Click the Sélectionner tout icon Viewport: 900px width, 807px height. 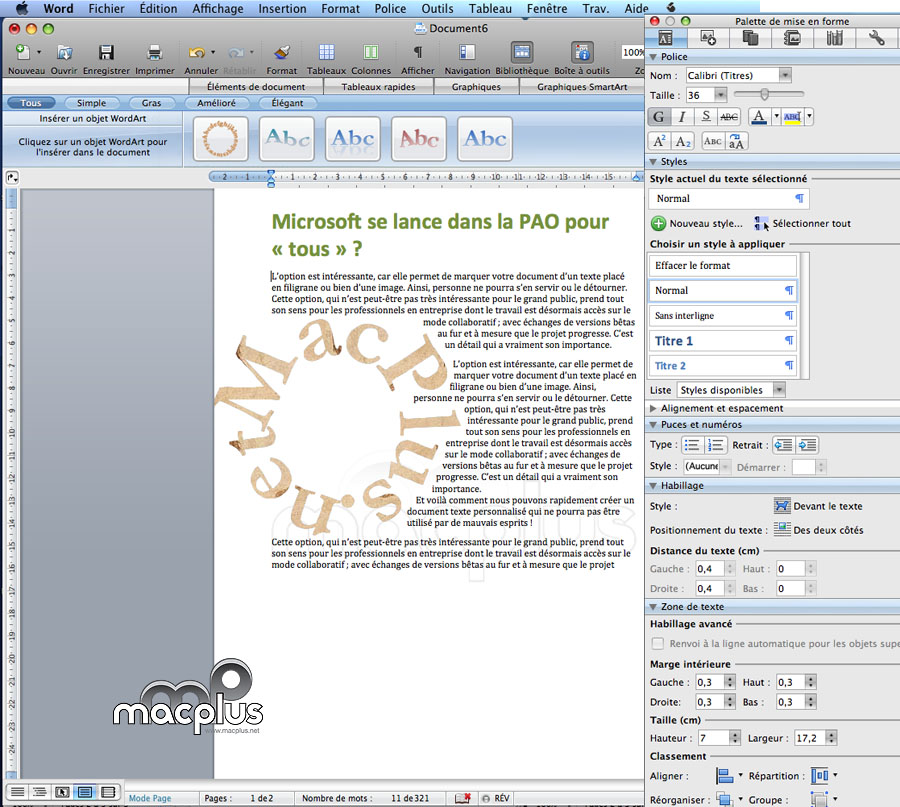click(x=762, y=223)
